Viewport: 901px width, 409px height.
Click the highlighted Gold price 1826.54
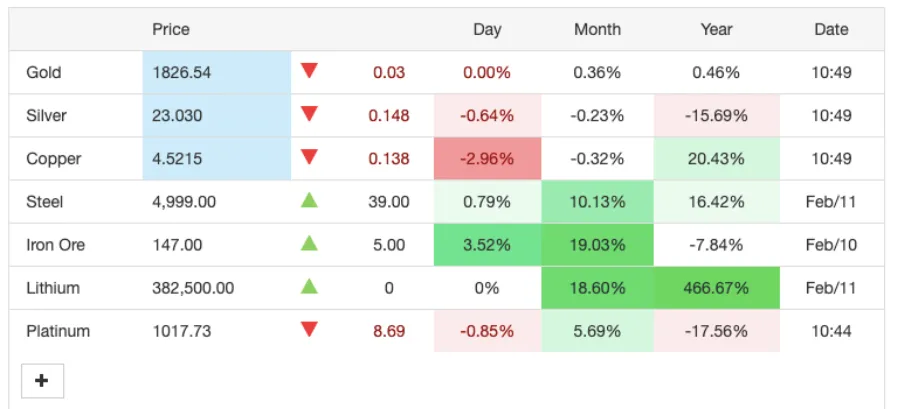tap(177, 73)
